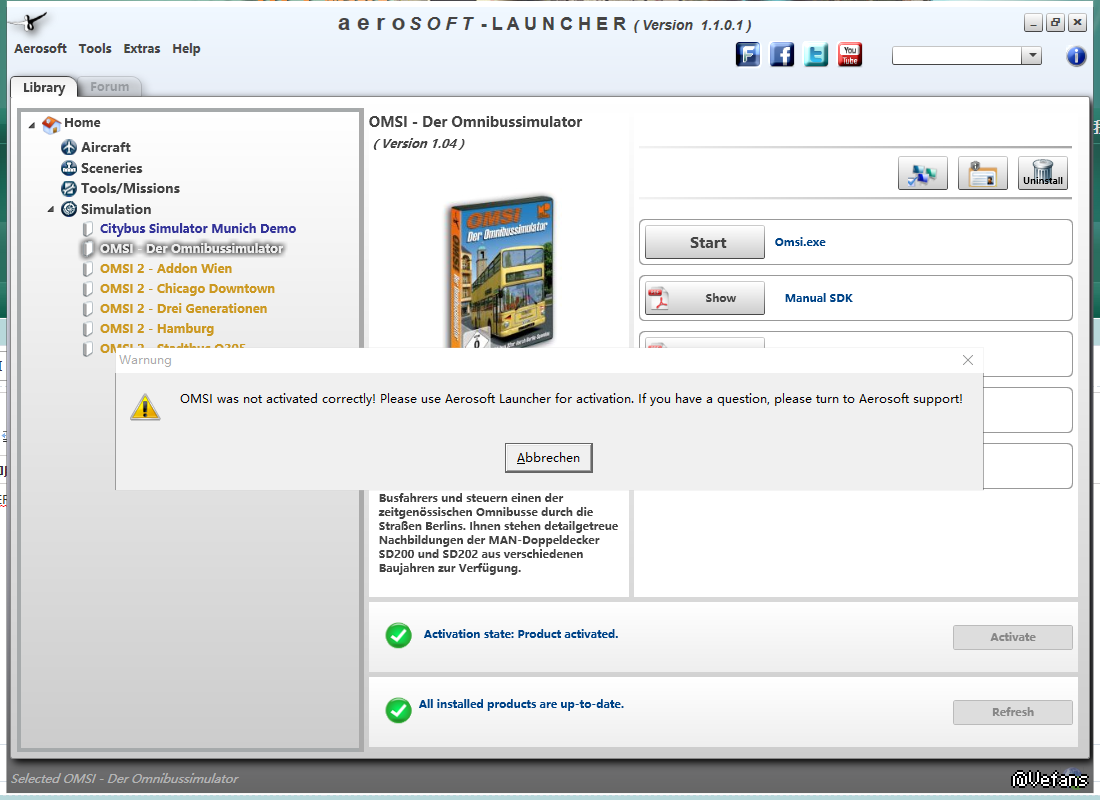Screen dimensions: 1100x800
Task: Open the Aerosoft menu
Action: (x=40, y=48)
